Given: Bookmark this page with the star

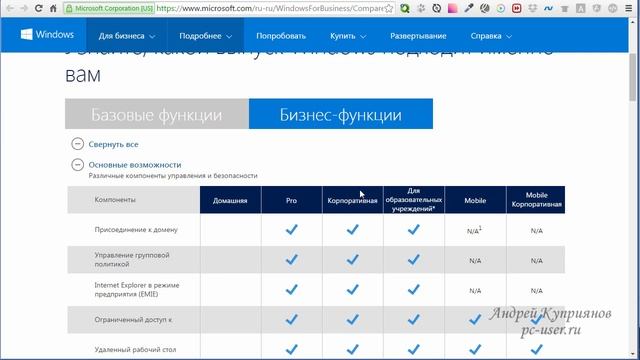Looking at the screenshot, I should click(x=389, y=8).
